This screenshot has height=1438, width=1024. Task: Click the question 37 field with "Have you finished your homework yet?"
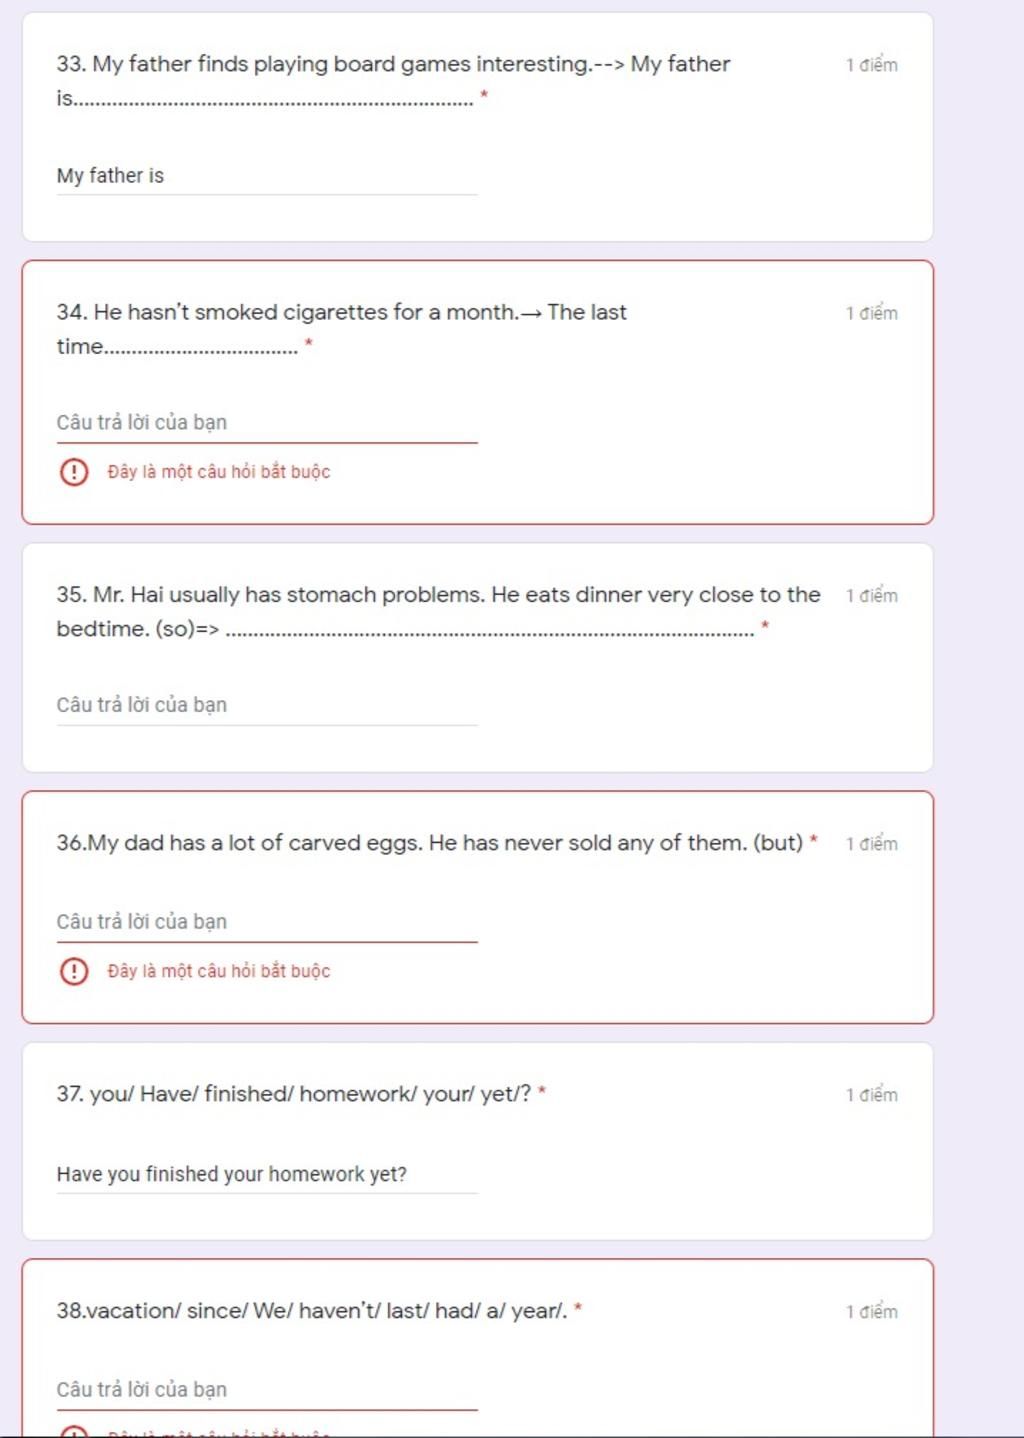click(x=267, y=1174)
